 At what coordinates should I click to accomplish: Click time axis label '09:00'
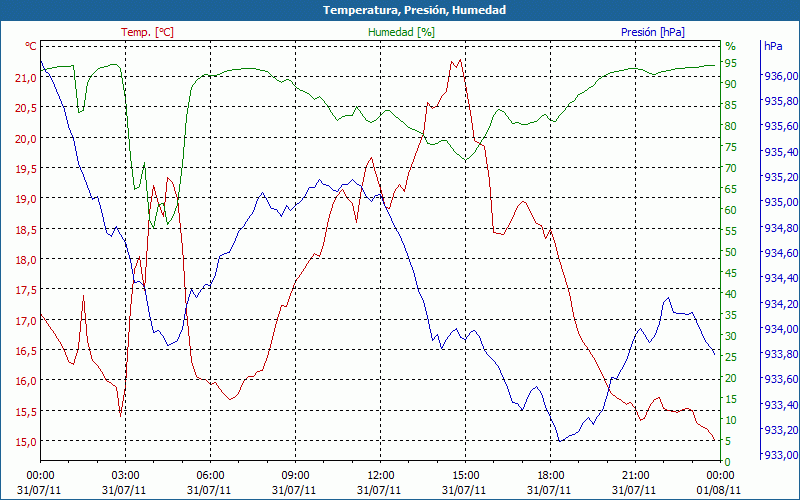point(295,476)
